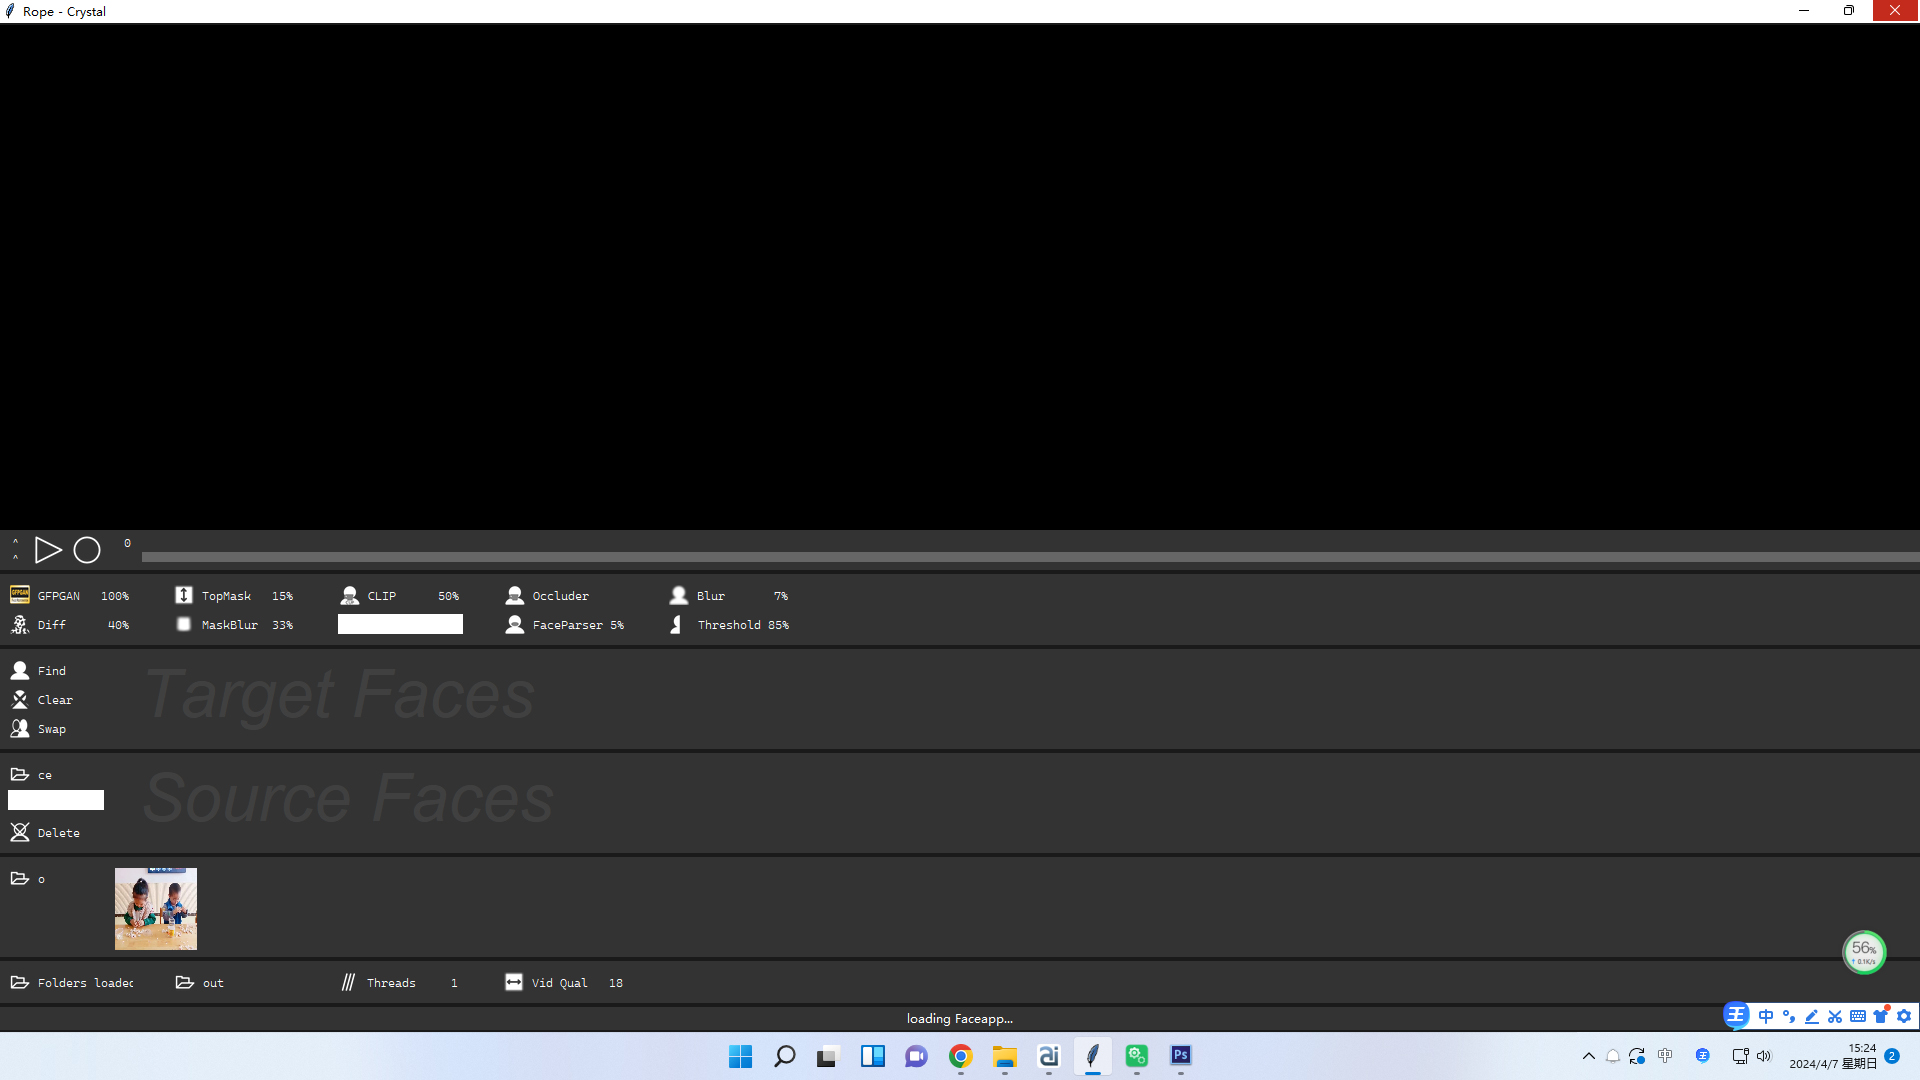Toggle the Diff icon
This screenshot has height=1080, width=1920.
pos(19,624)
